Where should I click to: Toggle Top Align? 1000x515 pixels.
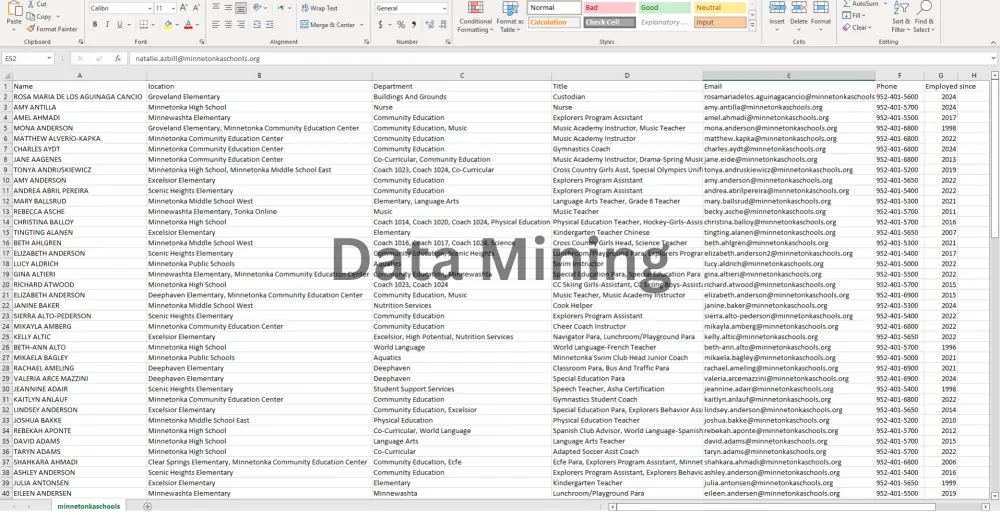pyautogui.click(x=216, y=8)
